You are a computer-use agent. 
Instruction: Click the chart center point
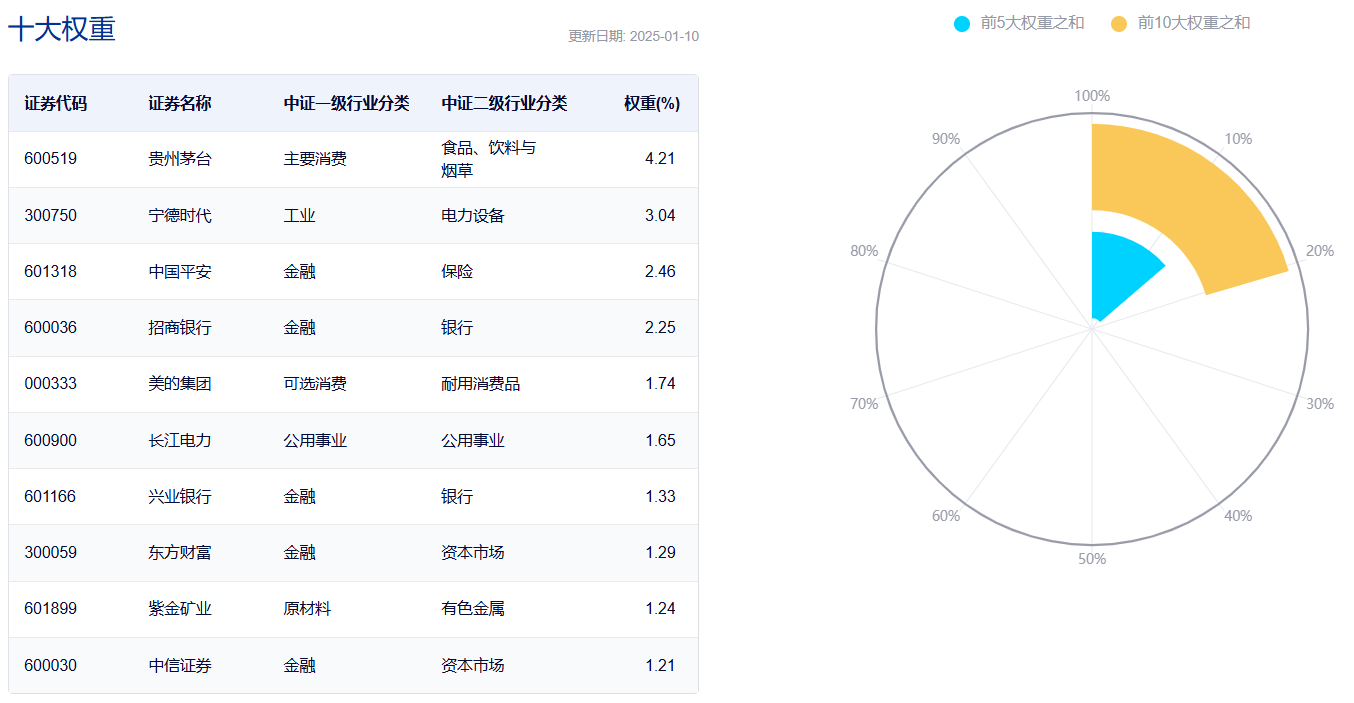click(1093, 327)
